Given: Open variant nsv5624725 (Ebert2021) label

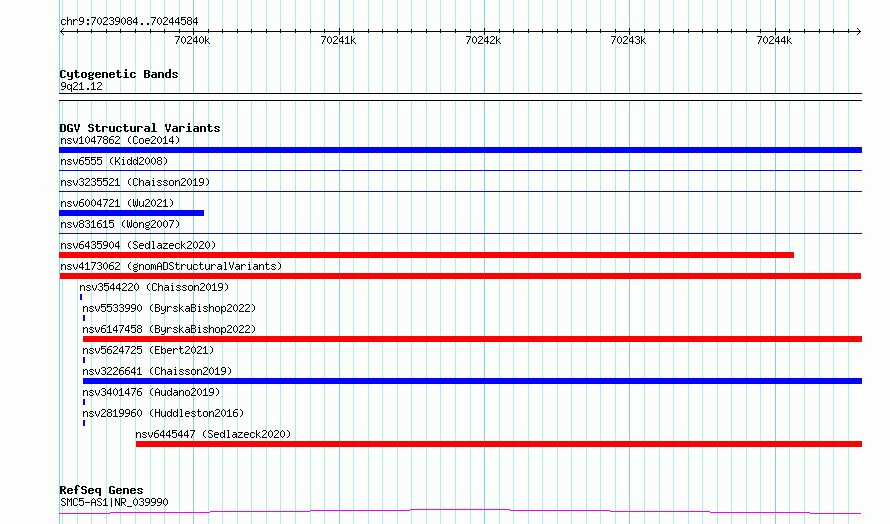Looking at the screenshot, I should [148, 350].
